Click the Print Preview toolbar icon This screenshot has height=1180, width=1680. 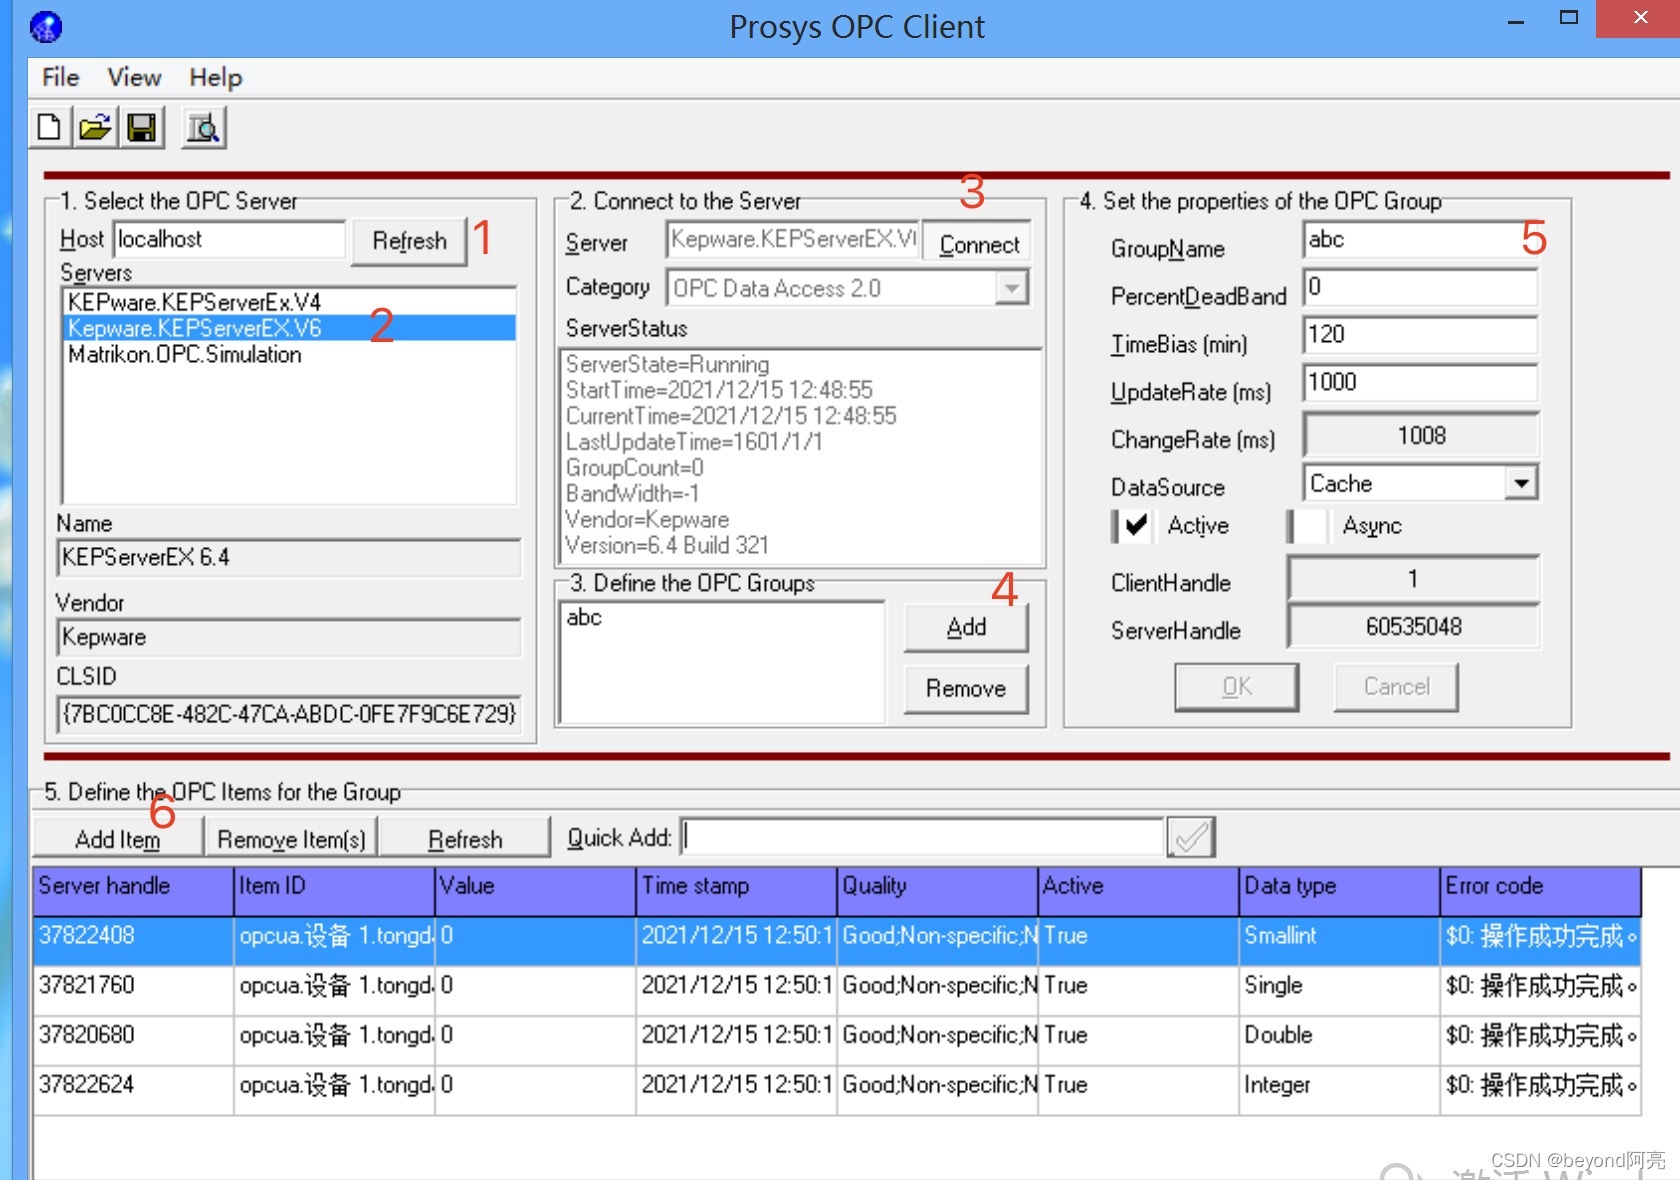point(204,128)
